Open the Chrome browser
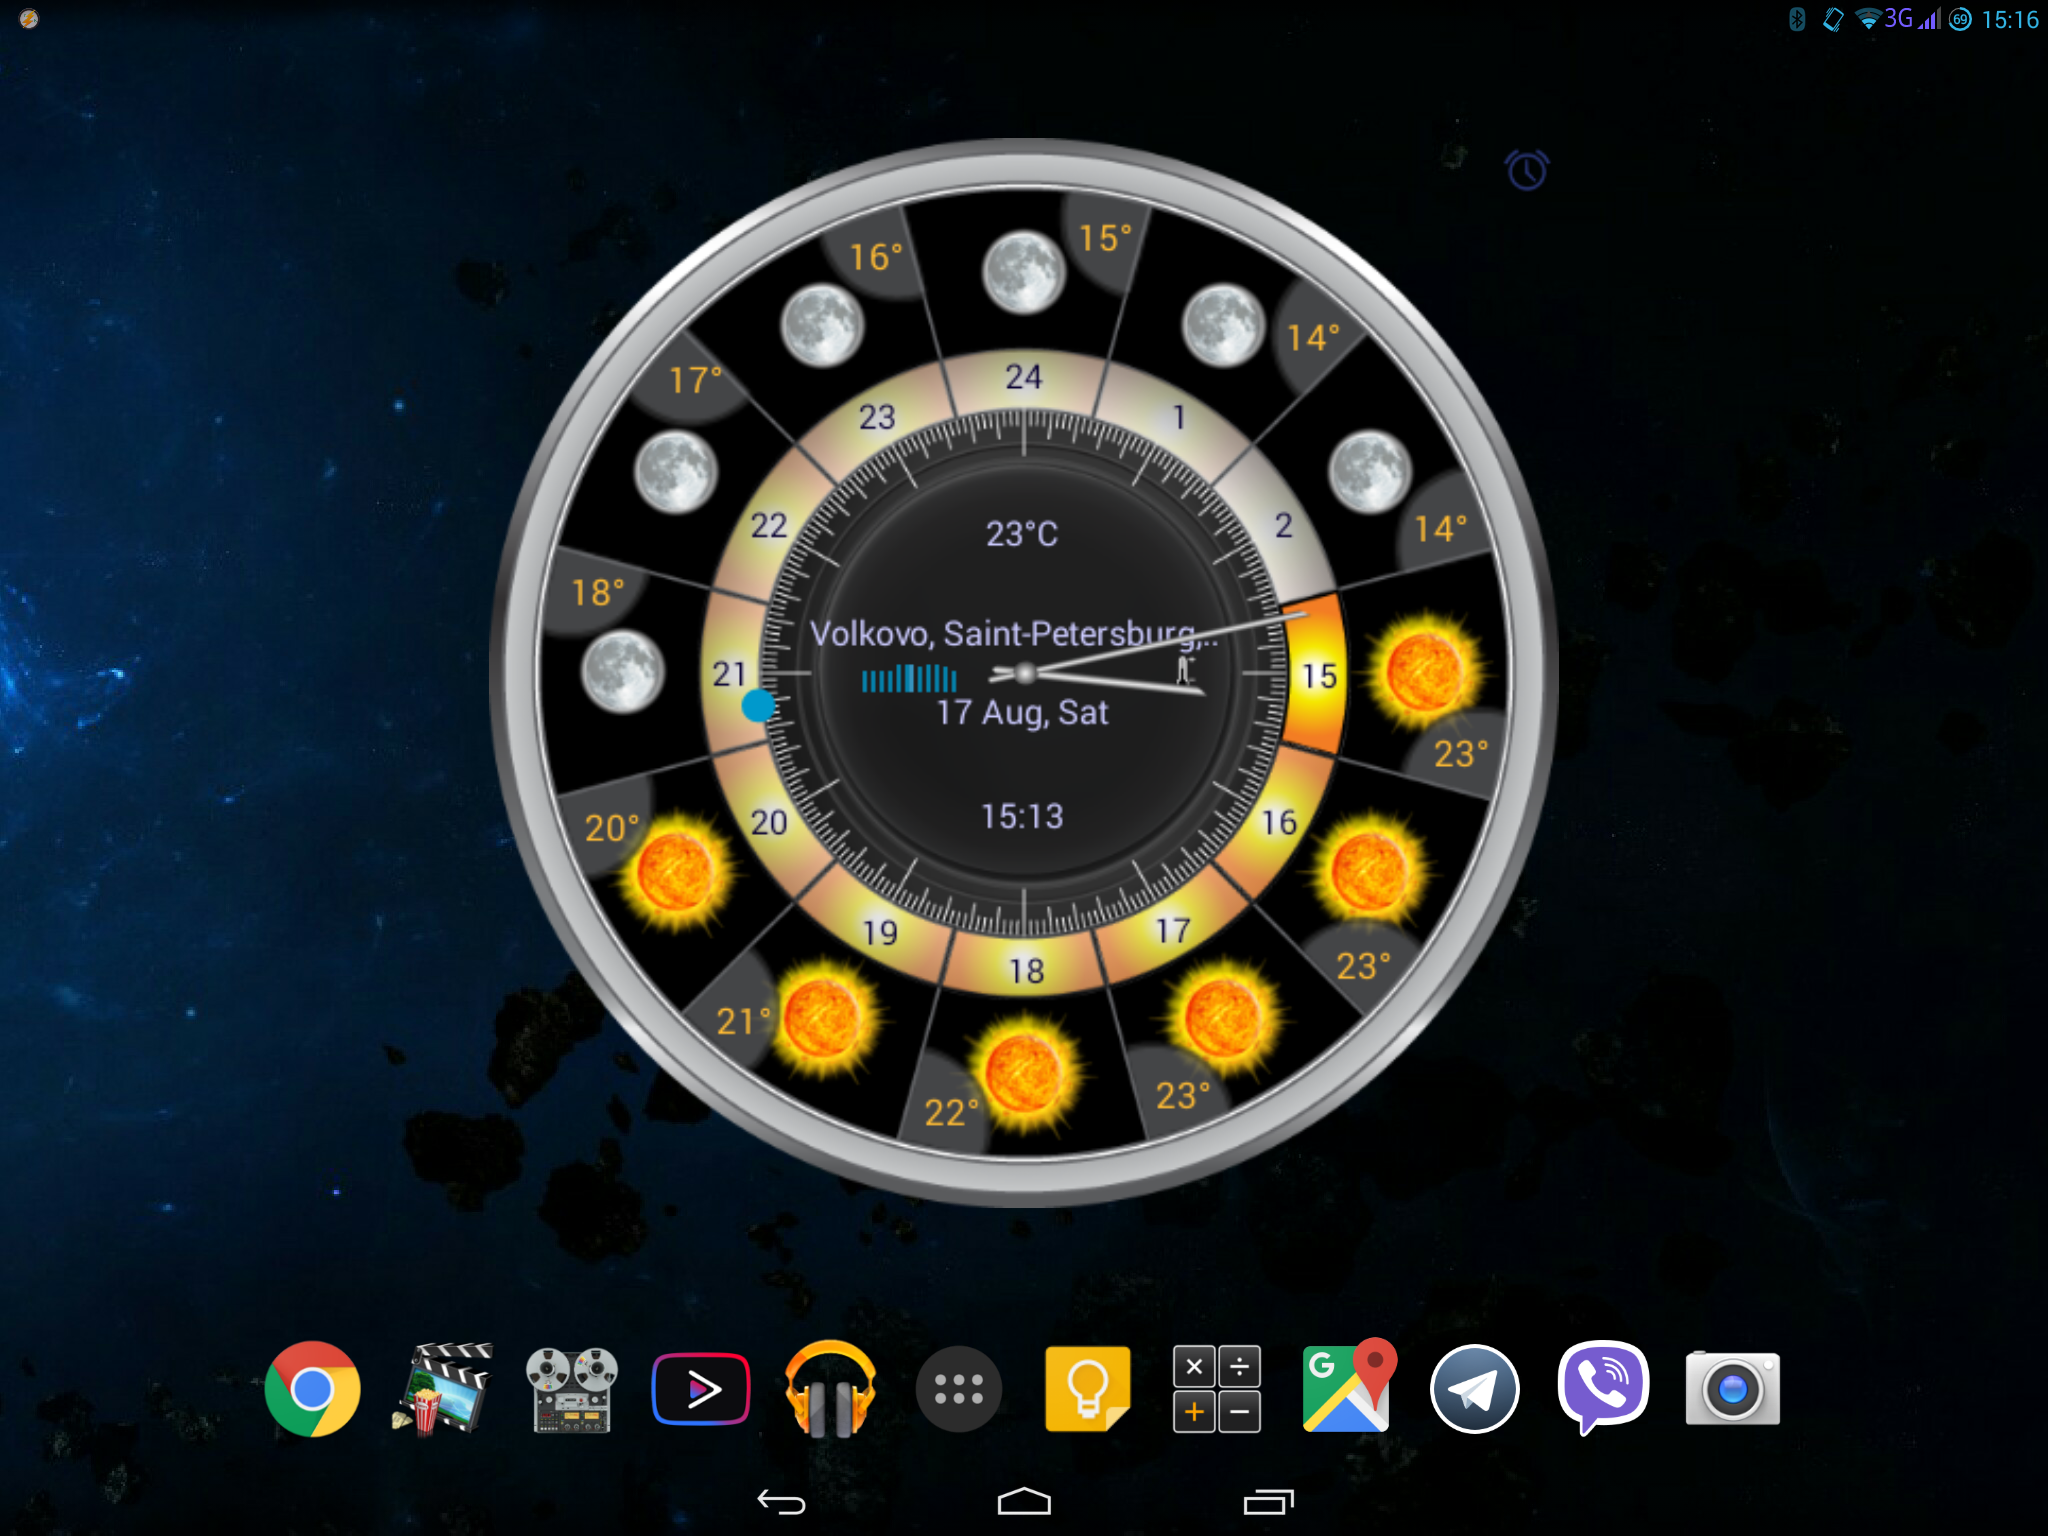The image size is (2048, 1536). tap(312, 1389)
